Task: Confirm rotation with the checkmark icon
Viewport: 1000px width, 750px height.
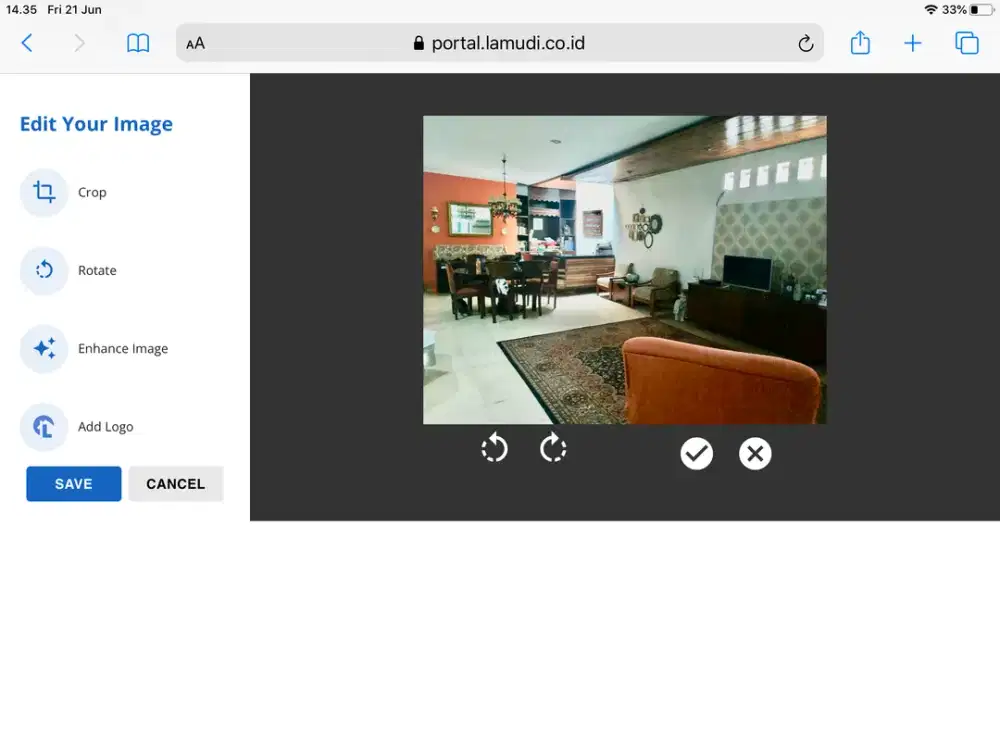Action: coord(697,454)
